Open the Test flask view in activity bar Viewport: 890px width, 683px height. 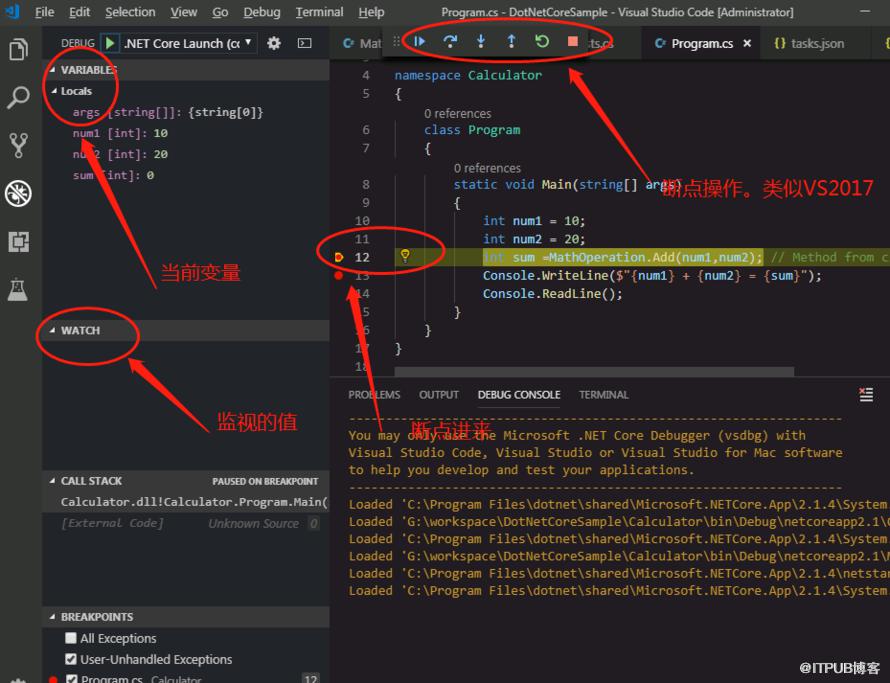click(x=18, y=290)
